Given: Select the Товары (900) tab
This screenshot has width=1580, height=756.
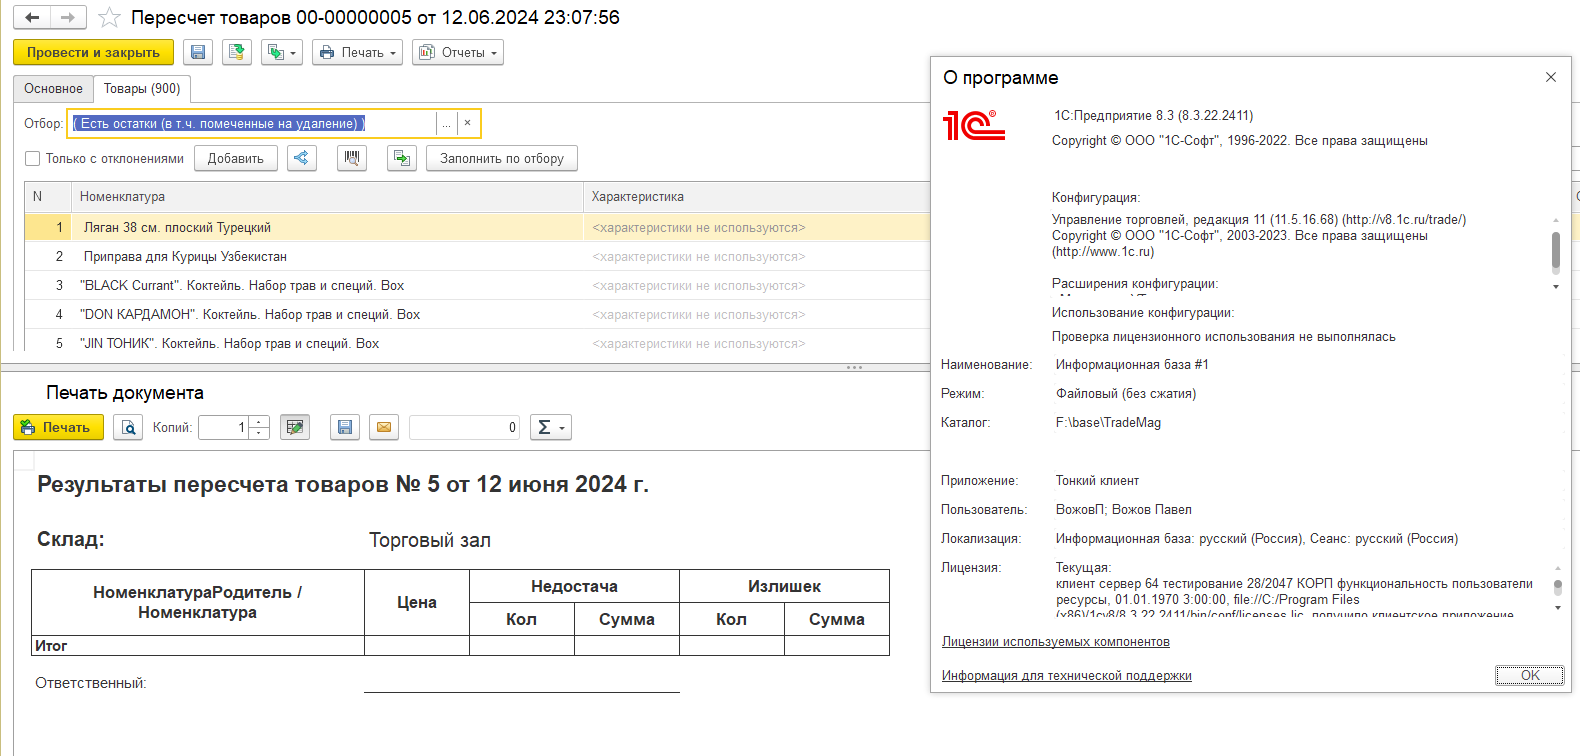Looking at the screenshot, I should coord(142,88).
